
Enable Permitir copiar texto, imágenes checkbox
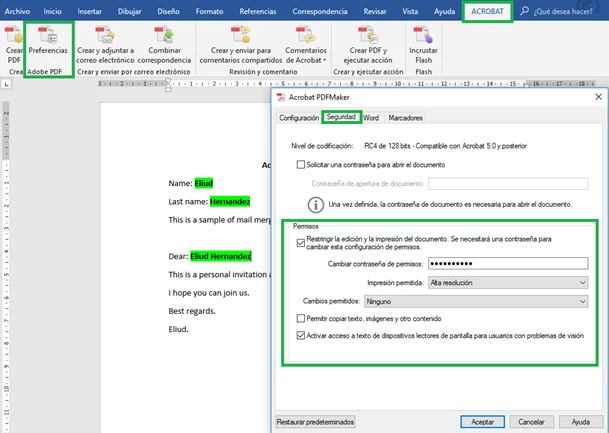pyautogui.click(x=301, y=318)
